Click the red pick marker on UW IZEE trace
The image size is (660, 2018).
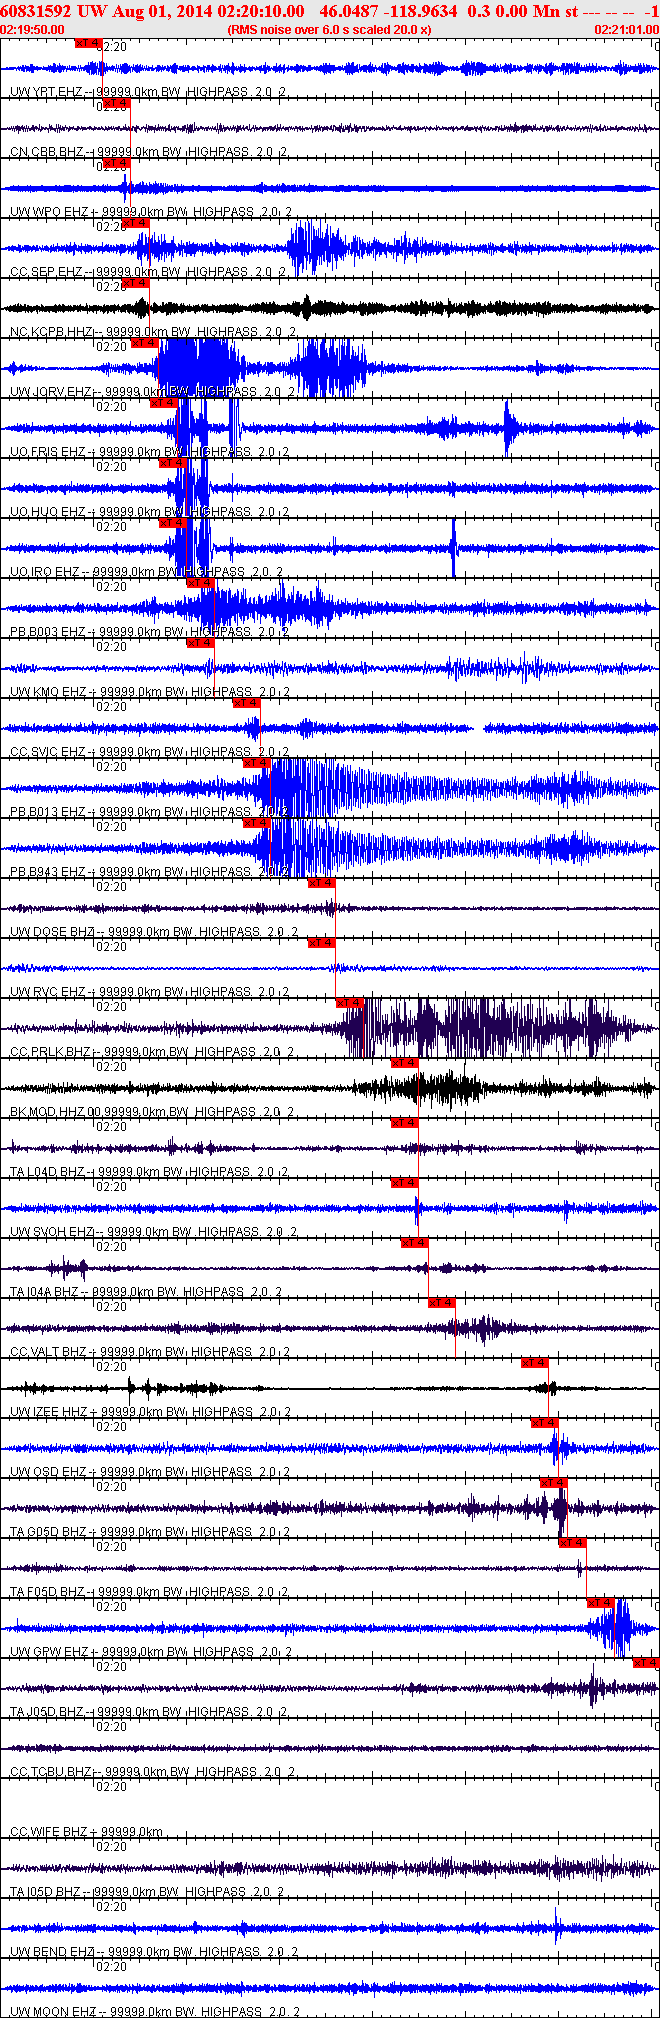click(x=534, y=1363)
